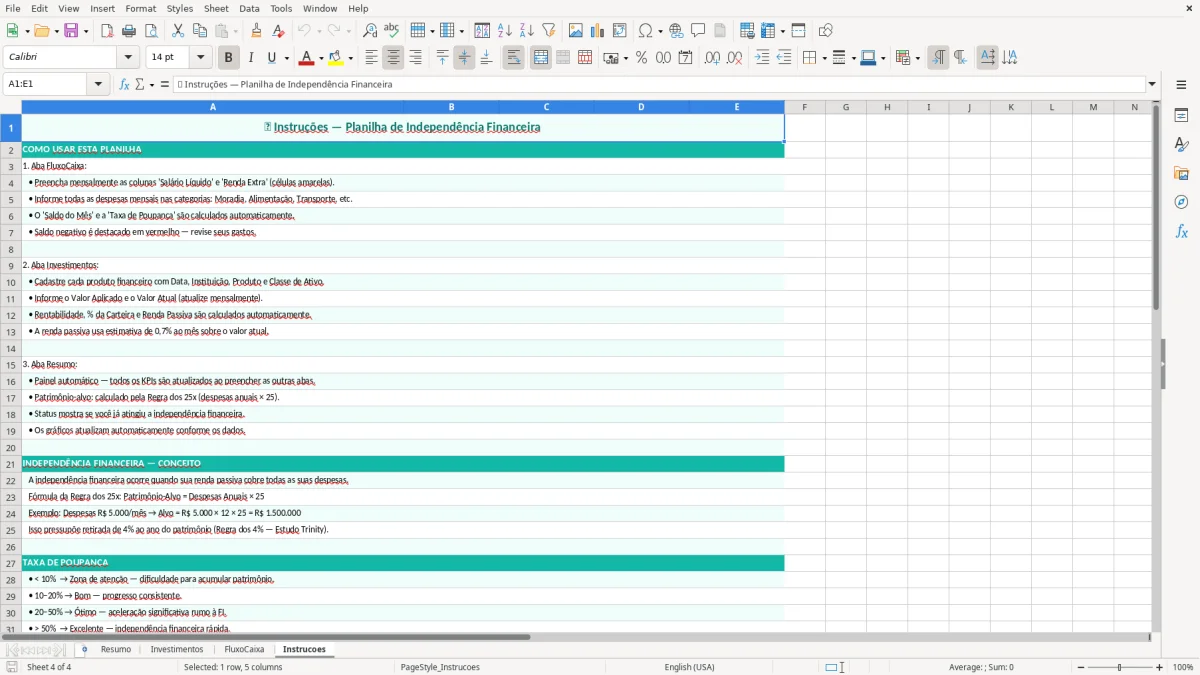This screenshot has width=1200, height=675.
Task: Open the Data menu
Action: tap(249, 8)
